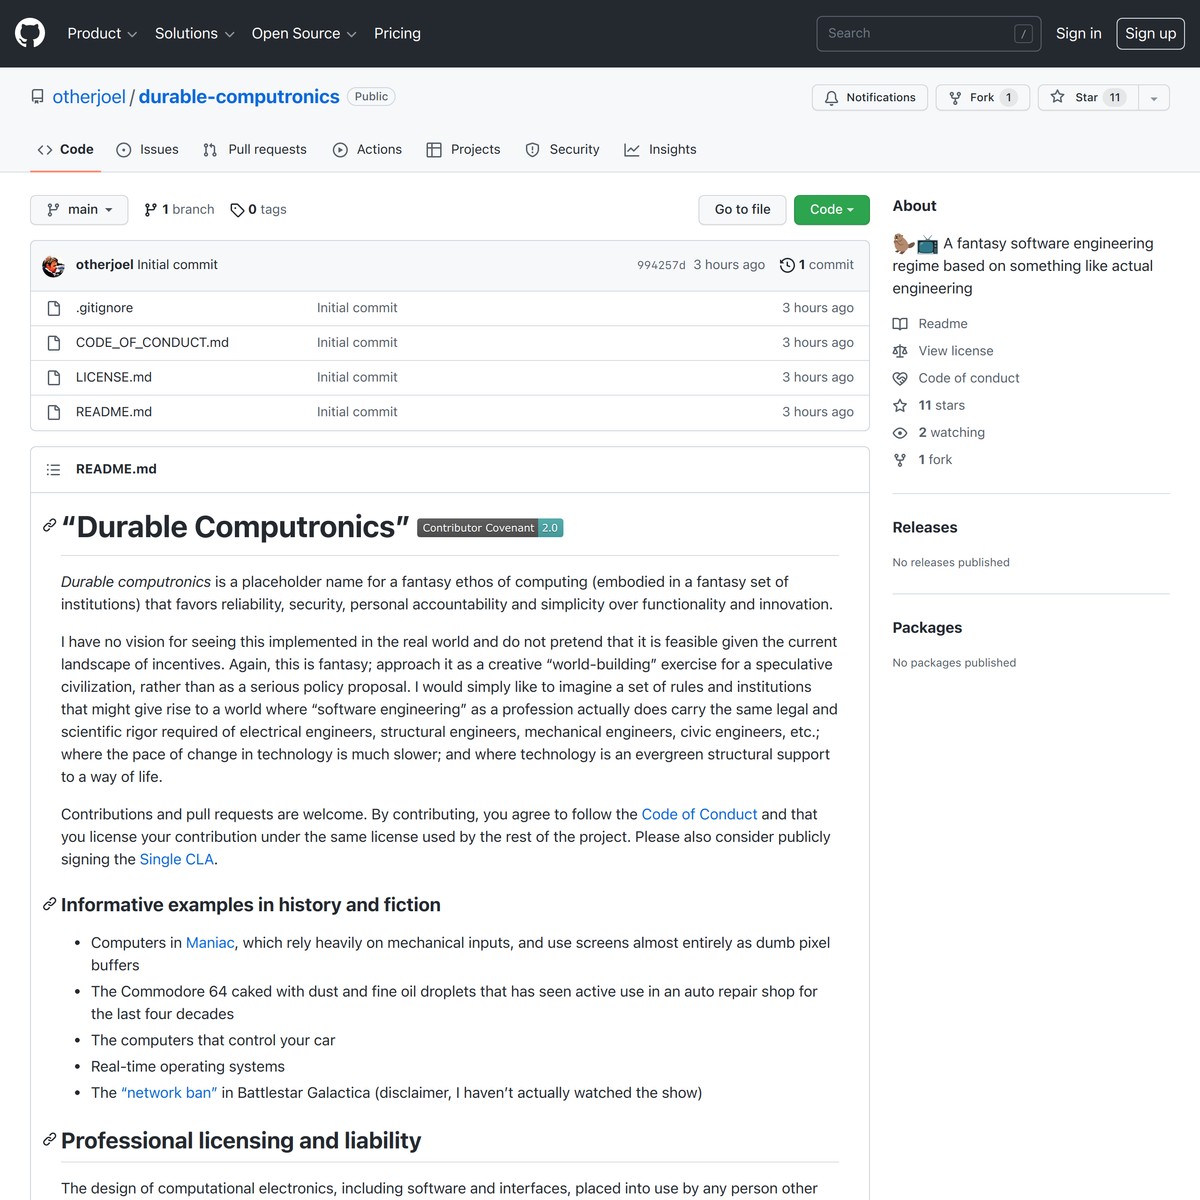Open the Pull requests tab
Viewport: 1200px width, 1200px height.
click(x=254, y=149)
